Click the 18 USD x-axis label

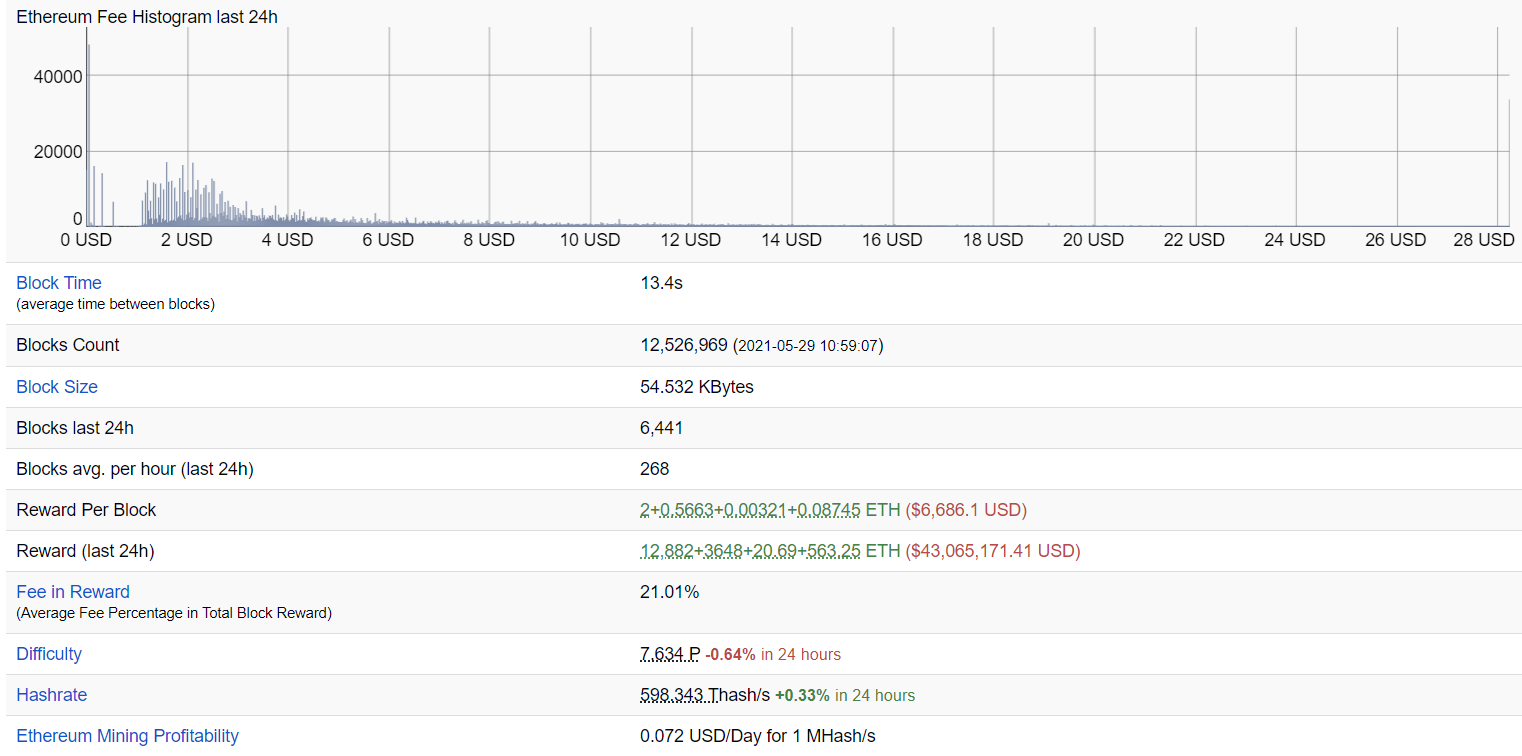pyautogui.click(x=993, y=240)
